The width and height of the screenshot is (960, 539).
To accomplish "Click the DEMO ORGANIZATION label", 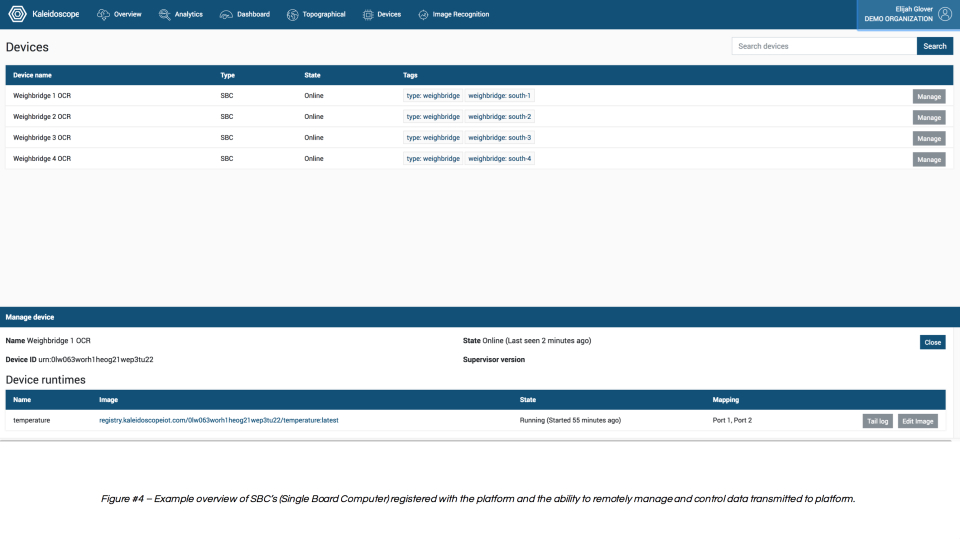I will point(899,19).
